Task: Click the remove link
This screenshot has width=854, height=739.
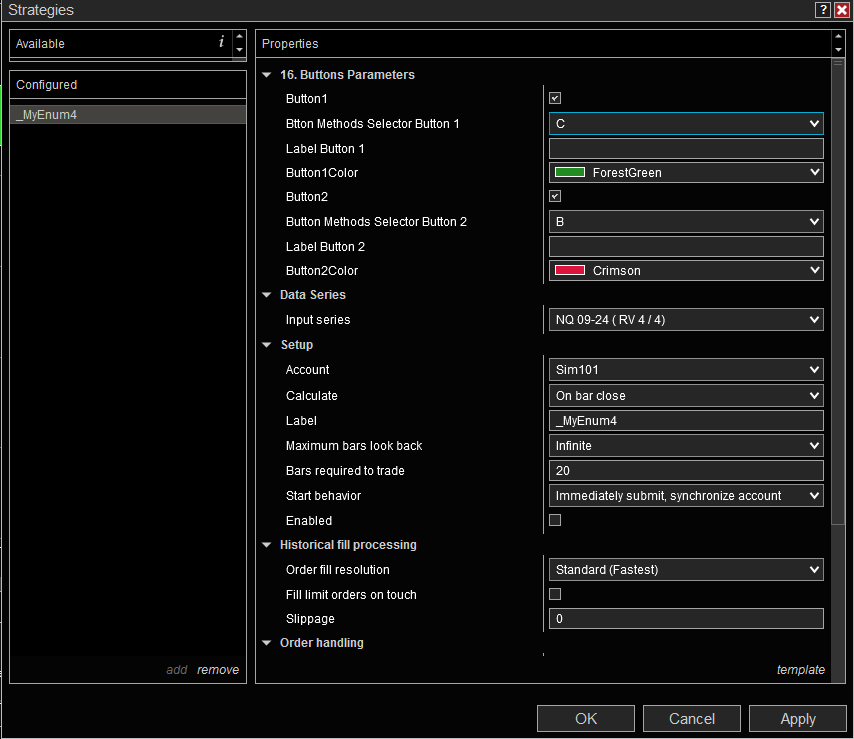Action: click(218, 670)
